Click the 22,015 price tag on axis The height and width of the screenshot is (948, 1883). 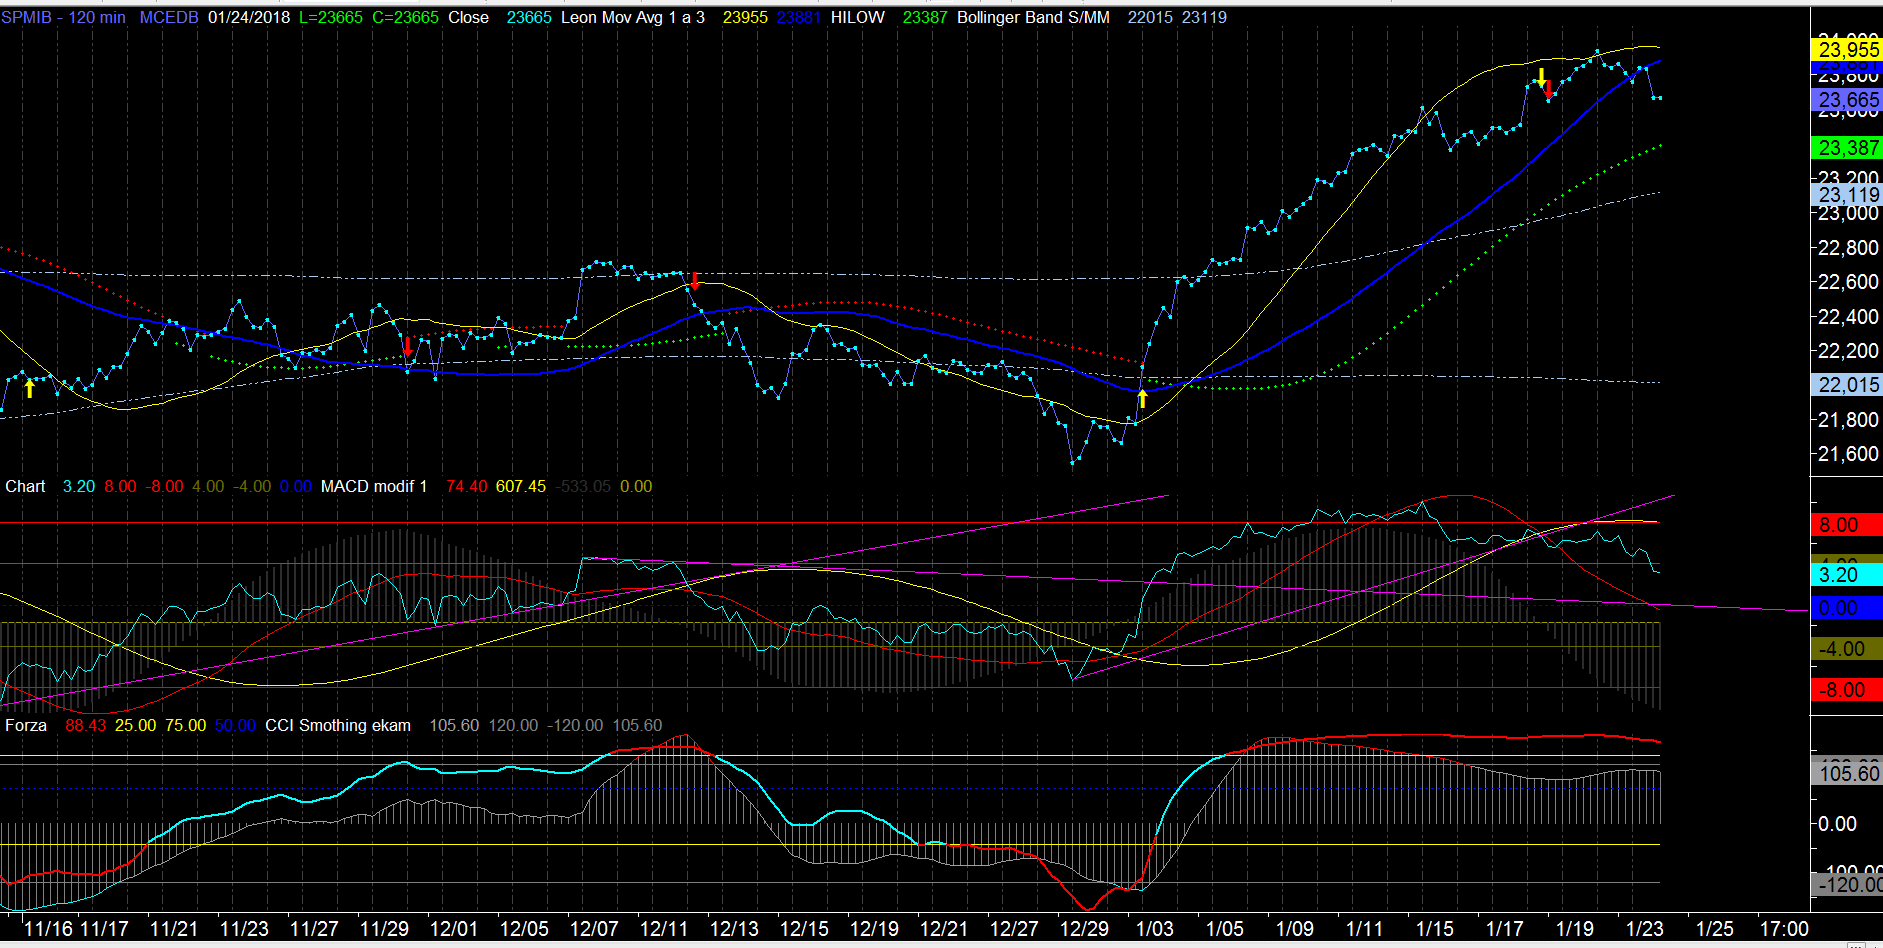(1847, 385)
